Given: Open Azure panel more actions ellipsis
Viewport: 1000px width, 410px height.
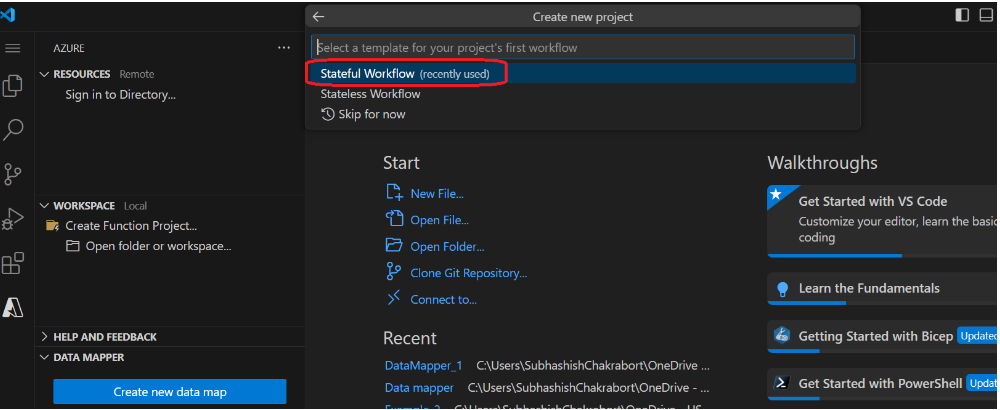Looking at the screenshot, I should [284, 48].
